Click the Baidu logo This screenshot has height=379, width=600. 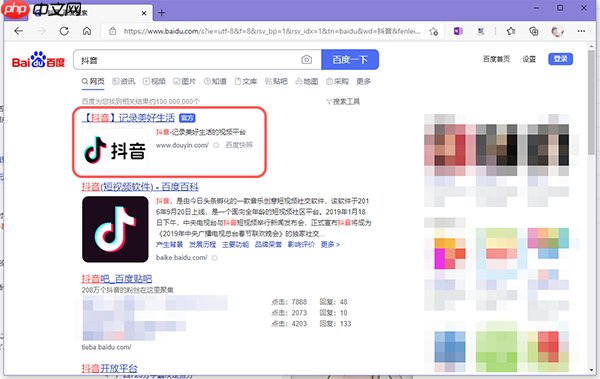click(x=38, y=60)
